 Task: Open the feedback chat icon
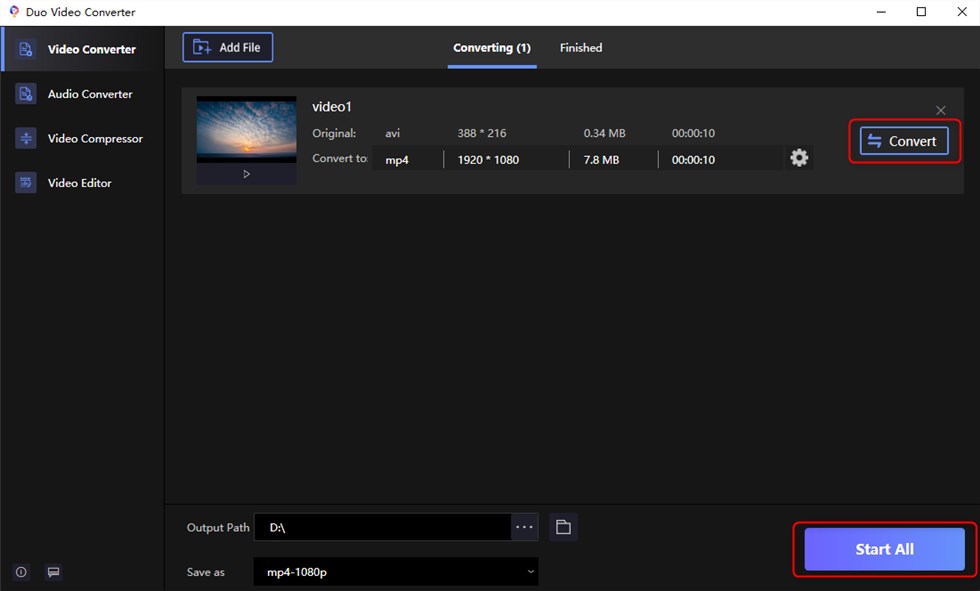tap(54, 572)
